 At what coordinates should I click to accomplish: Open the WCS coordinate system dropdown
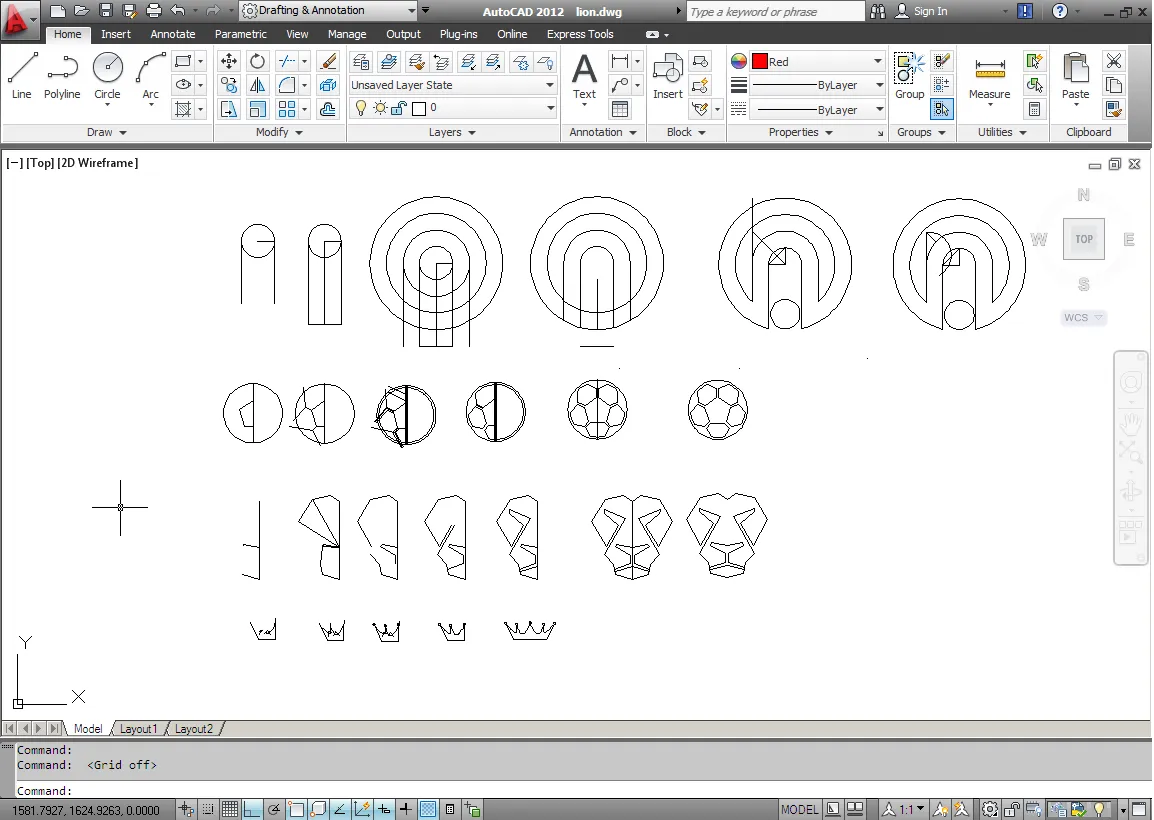(1083, 318)
